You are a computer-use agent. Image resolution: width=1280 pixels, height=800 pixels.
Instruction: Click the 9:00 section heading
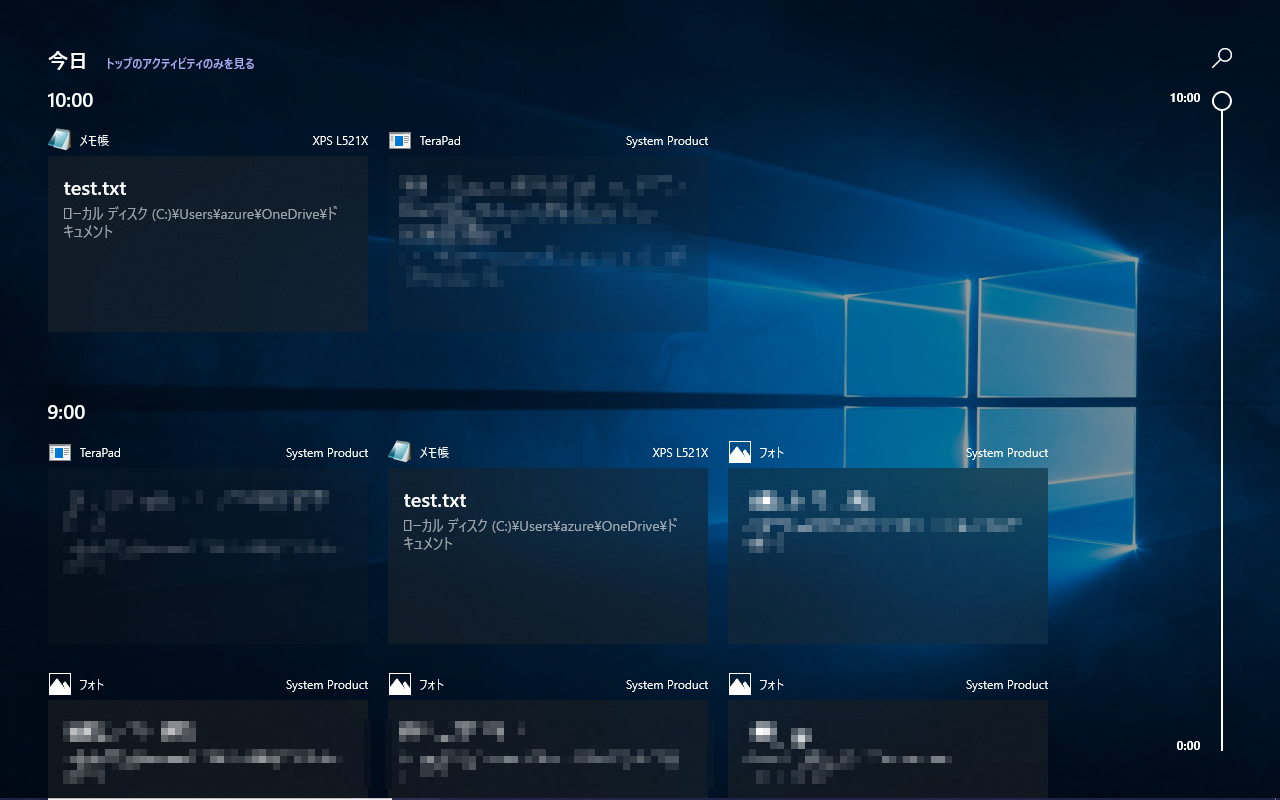click(66, 412)
